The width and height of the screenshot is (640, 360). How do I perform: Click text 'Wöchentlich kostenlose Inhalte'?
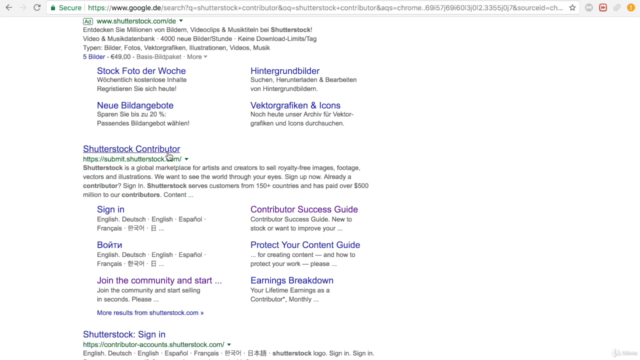(x=142, y=80)
